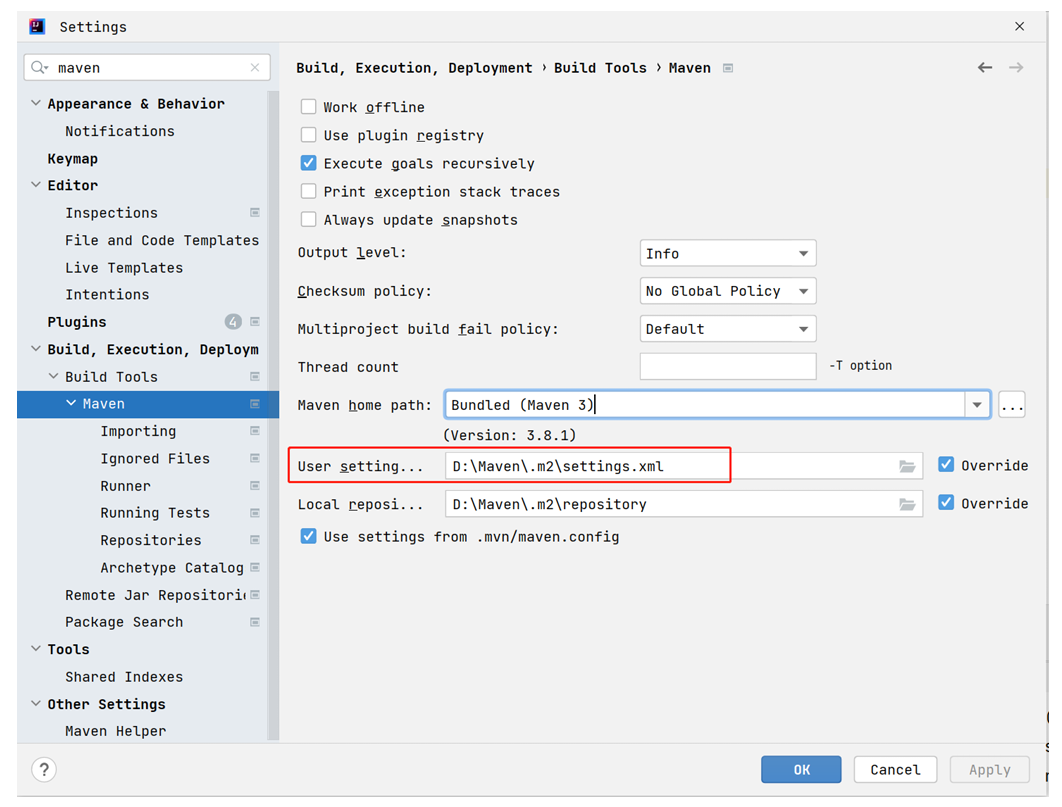Screen dimensions: 1062x807
Task: Open Maven home path dropdown arrow
Action: point(977,405)
